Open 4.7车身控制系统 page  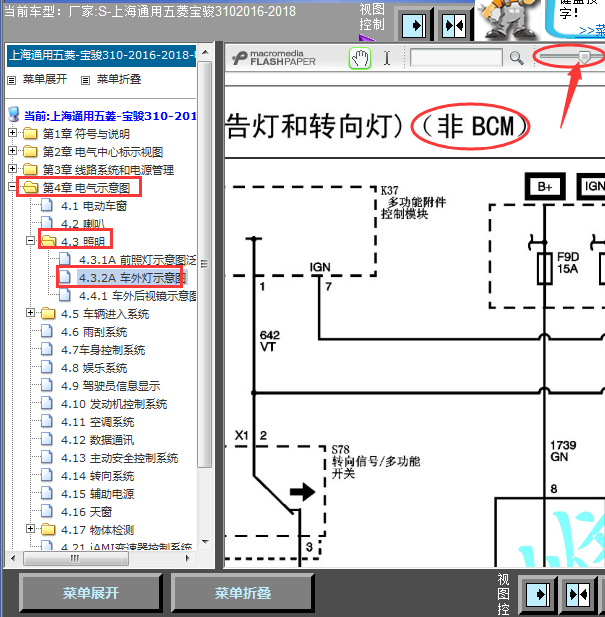click(x=103, y=350)
